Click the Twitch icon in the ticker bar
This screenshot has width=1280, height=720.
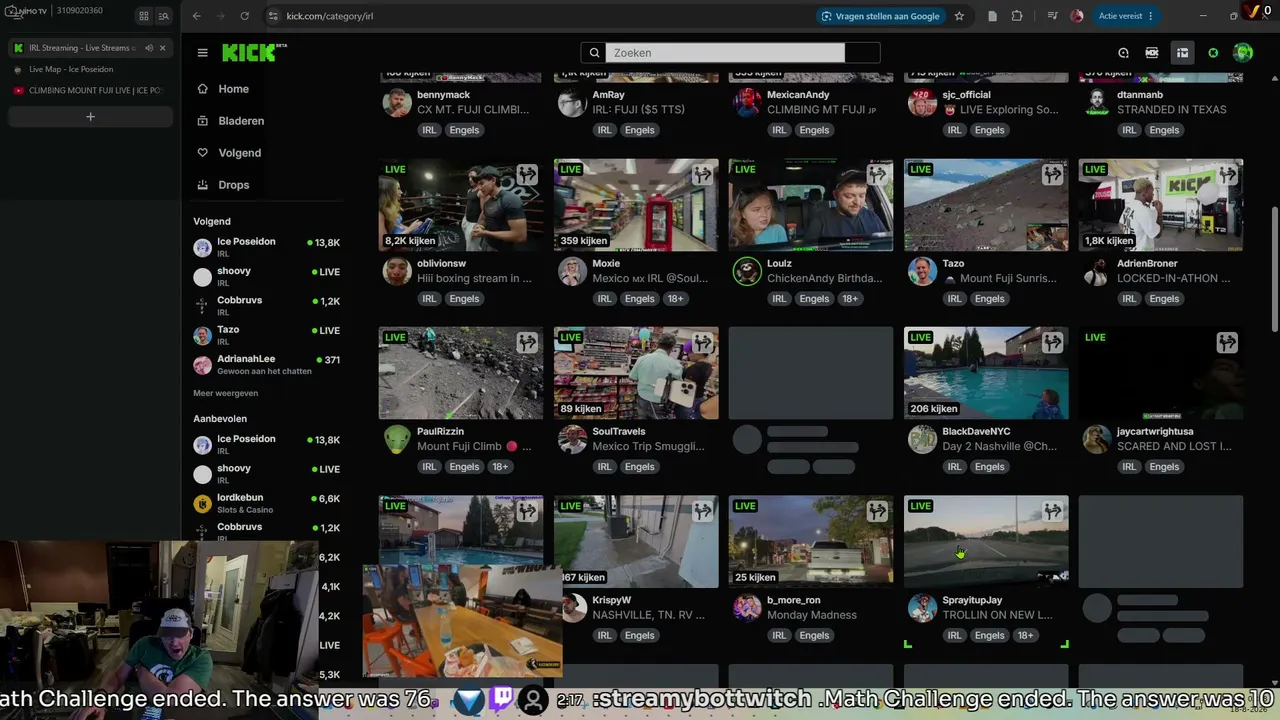coord(502,699)
